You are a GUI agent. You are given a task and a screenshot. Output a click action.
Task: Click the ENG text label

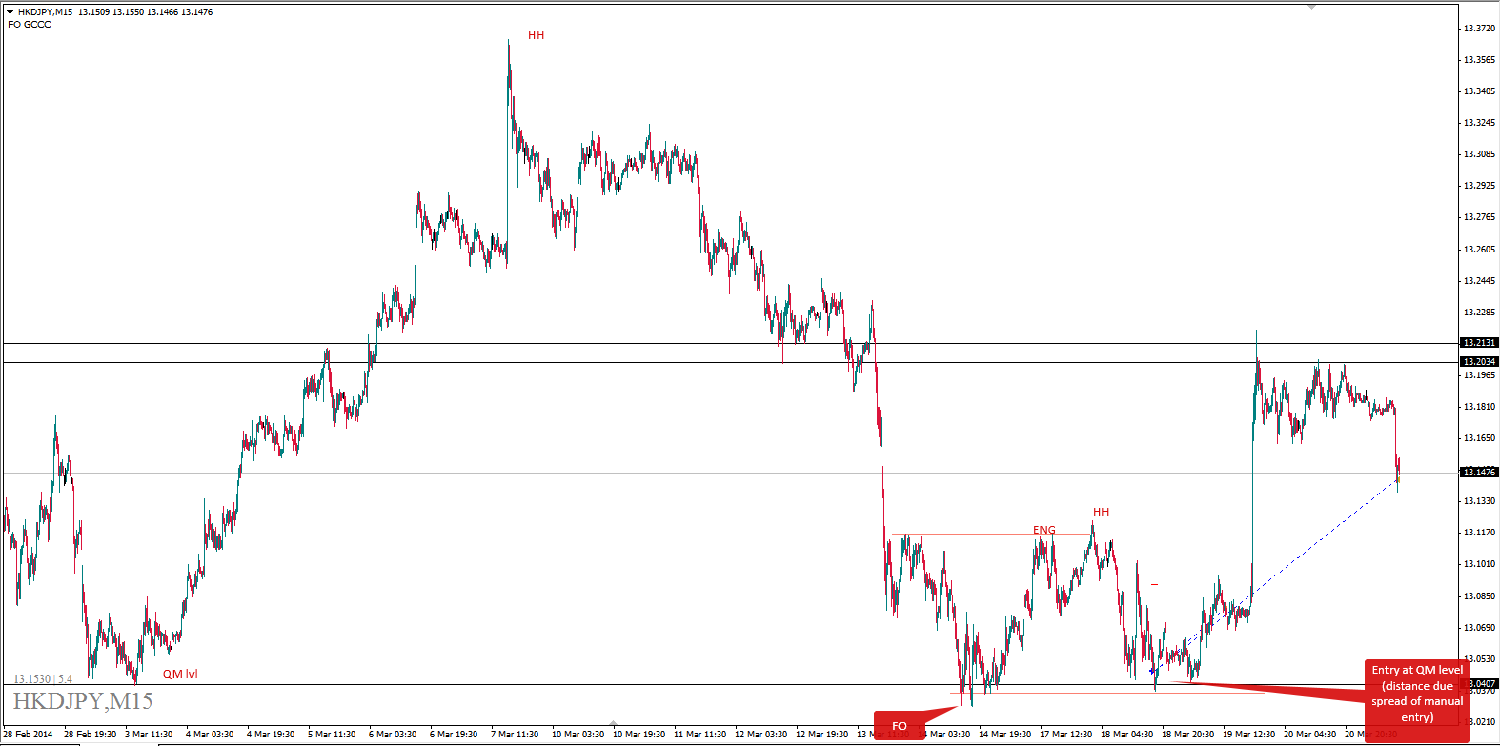pyautogui.click(x=1044, y=529)
